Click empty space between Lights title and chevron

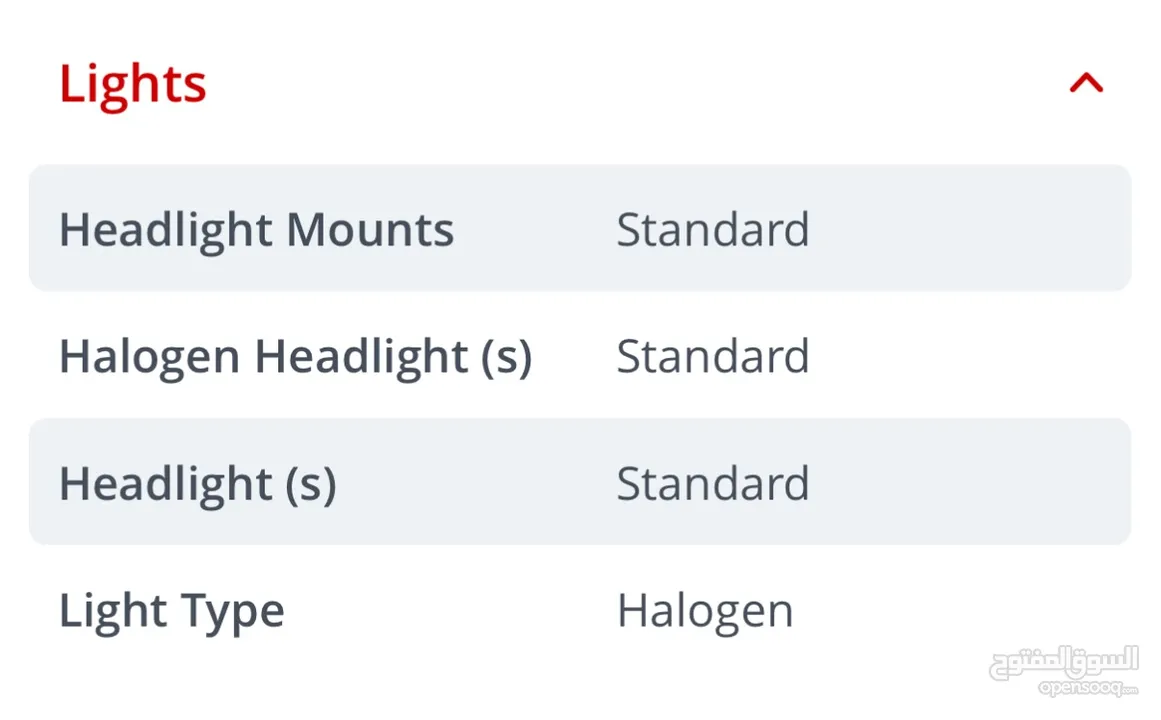tap(637, 84)
